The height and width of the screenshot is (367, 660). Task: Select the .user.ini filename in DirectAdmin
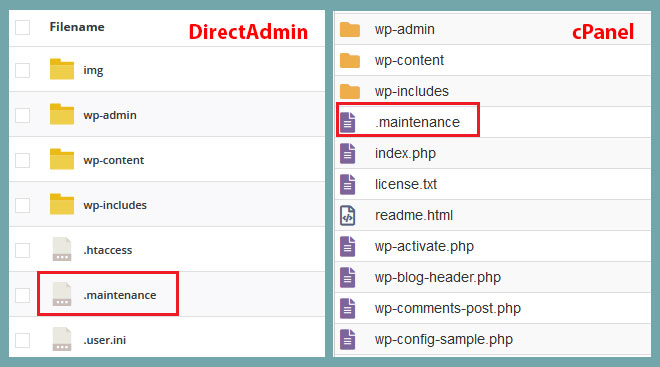[104, 340]
